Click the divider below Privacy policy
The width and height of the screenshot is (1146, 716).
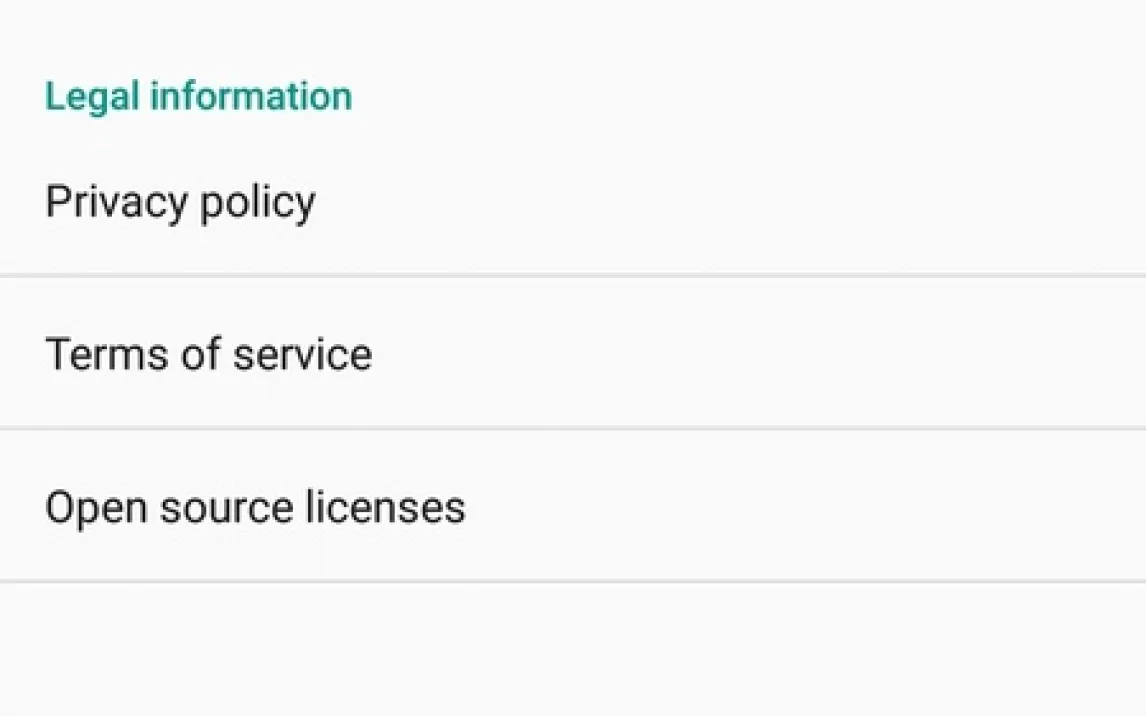[x=573, y=275]
